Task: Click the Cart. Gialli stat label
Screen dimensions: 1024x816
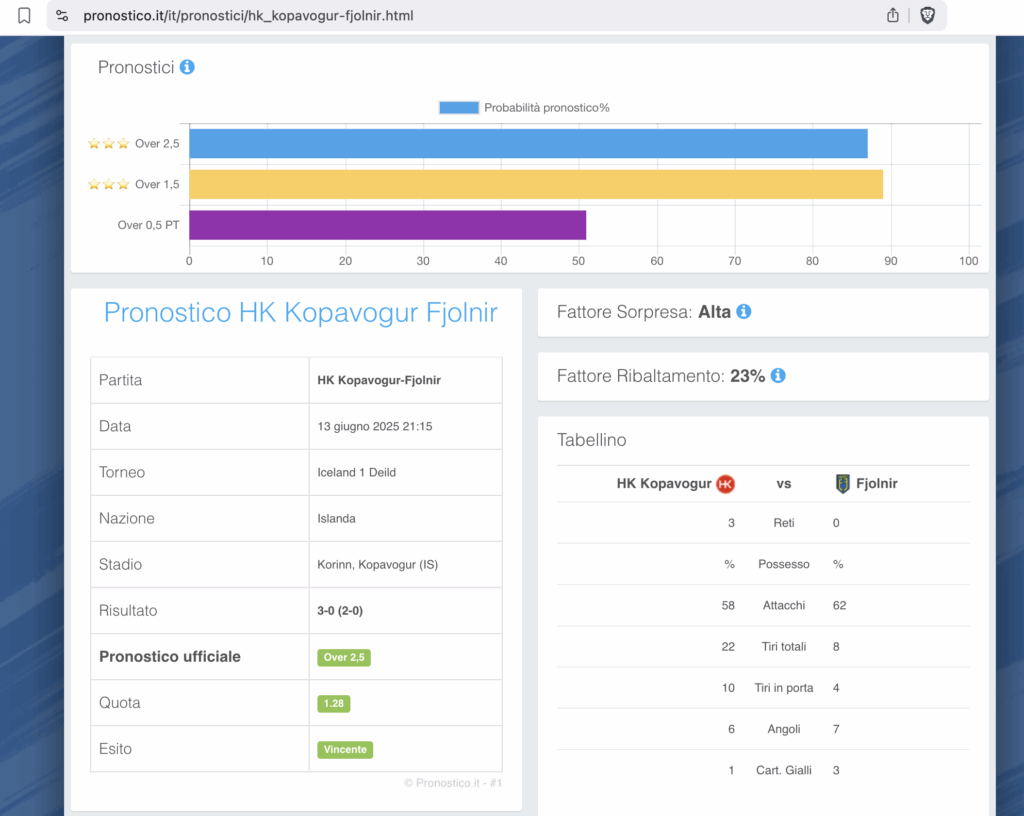Action: [784, 770]
